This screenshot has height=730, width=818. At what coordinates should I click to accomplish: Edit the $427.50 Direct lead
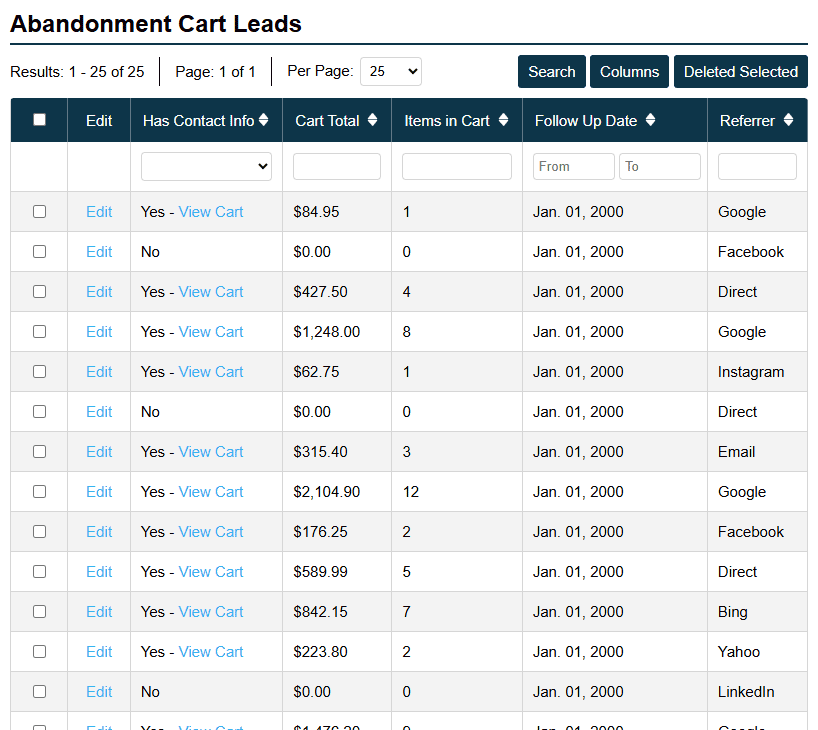(x=99, y=291)
